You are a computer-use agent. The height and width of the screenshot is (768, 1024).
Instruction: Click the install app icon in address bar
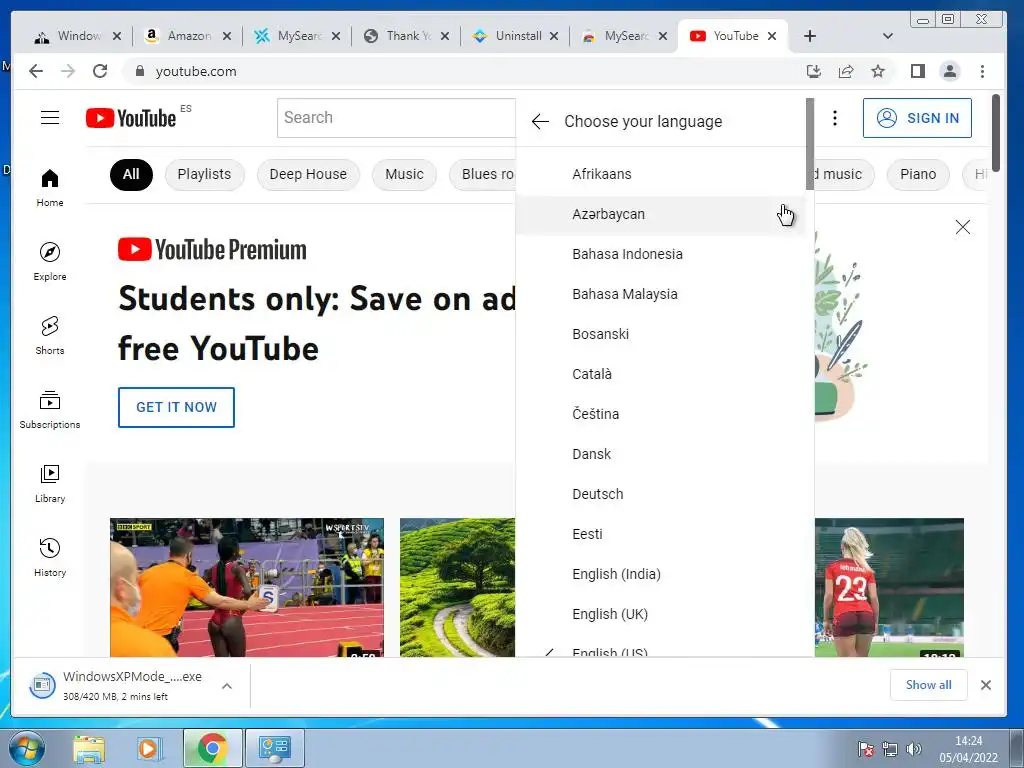[x=814, y=71]
